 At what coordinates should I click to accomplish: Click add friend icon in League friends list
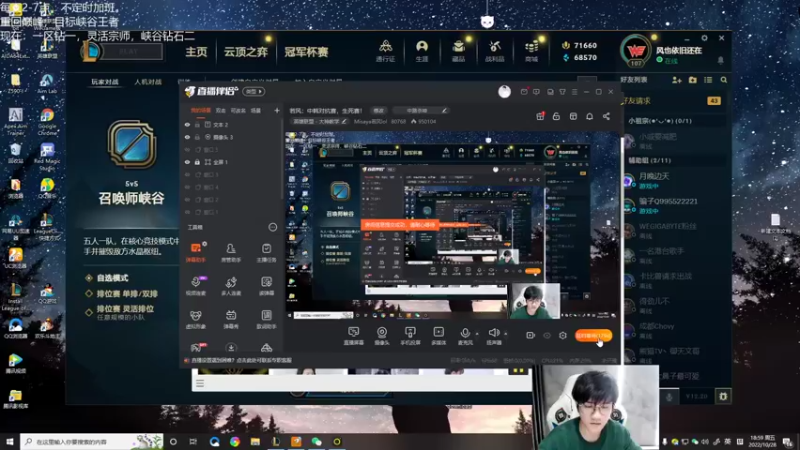[677, 80]
